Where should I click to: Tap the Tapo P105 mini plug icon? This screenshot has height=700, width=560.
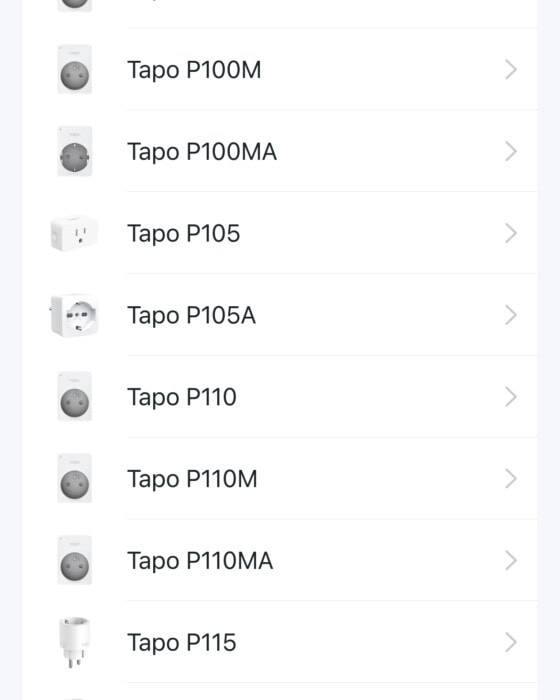(x=74, y=233)
